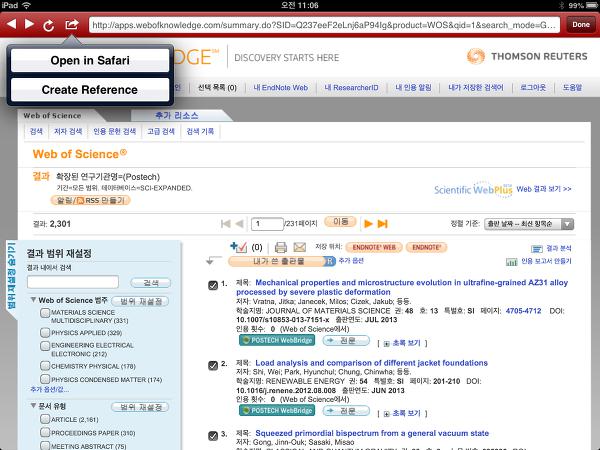This screenshot has width=600, height=450.
Task: Open Mechanical properties article title link
Action: (x=402, y=287)
